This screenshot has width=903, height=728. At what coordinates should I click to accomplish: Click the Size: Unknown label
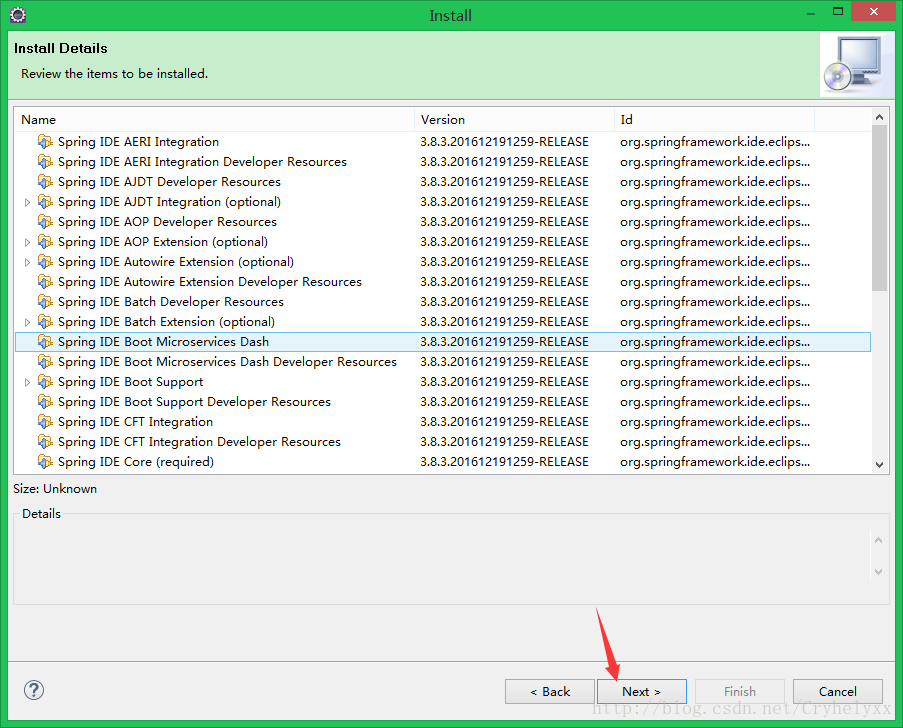[x=55, y=489]
